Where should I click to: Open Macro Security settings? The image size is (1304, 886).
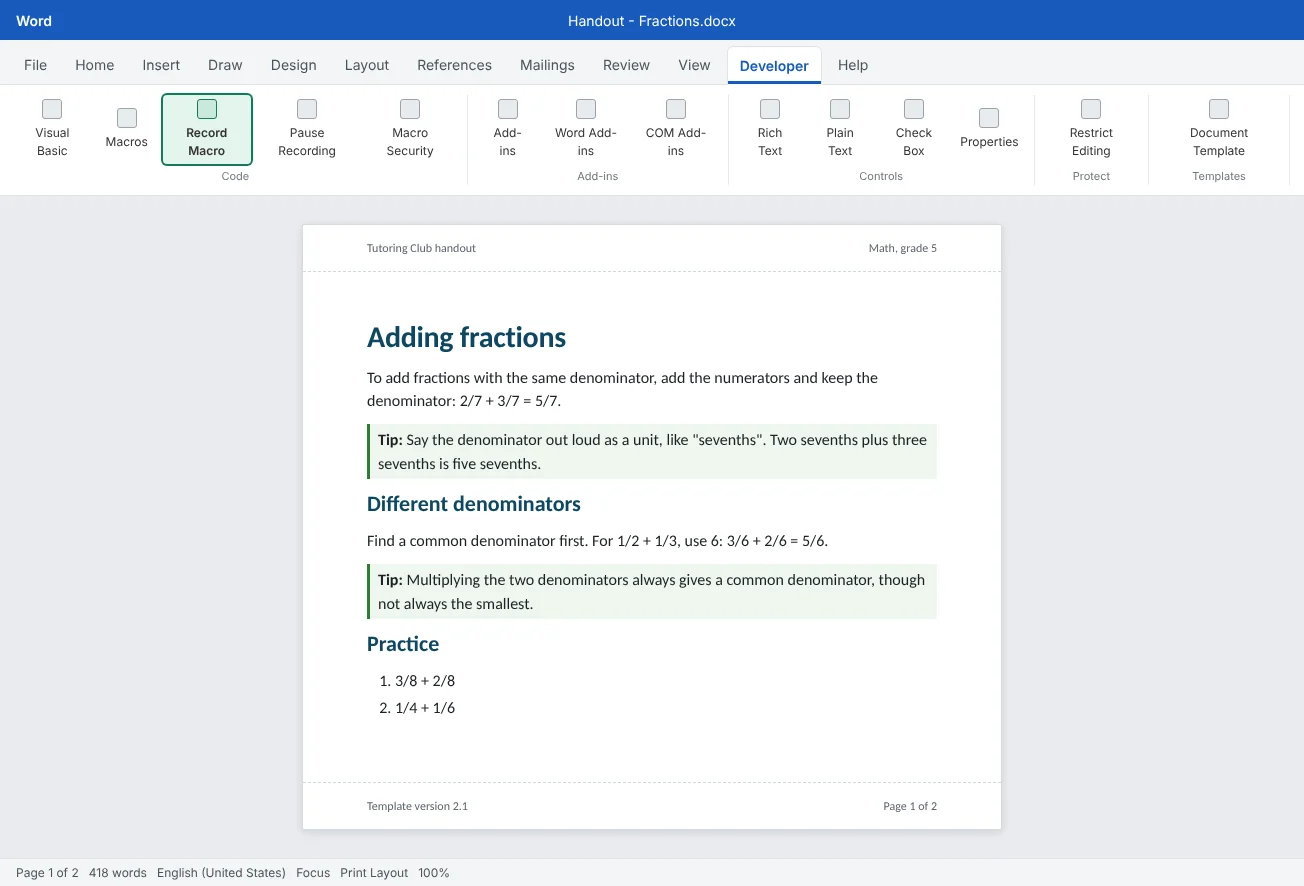point(410,129)
